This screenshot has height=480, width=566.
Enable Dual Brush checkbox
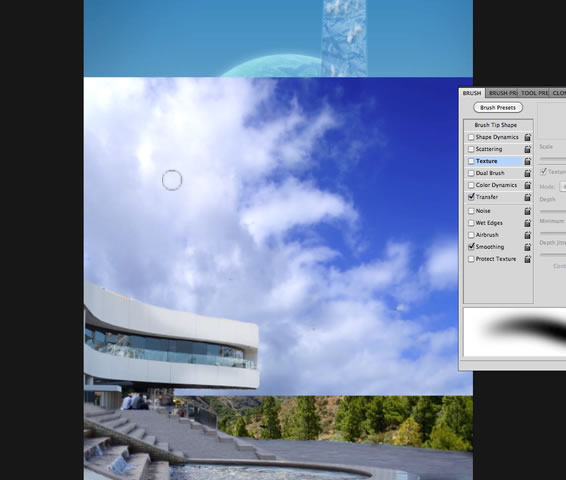[471, 173]
